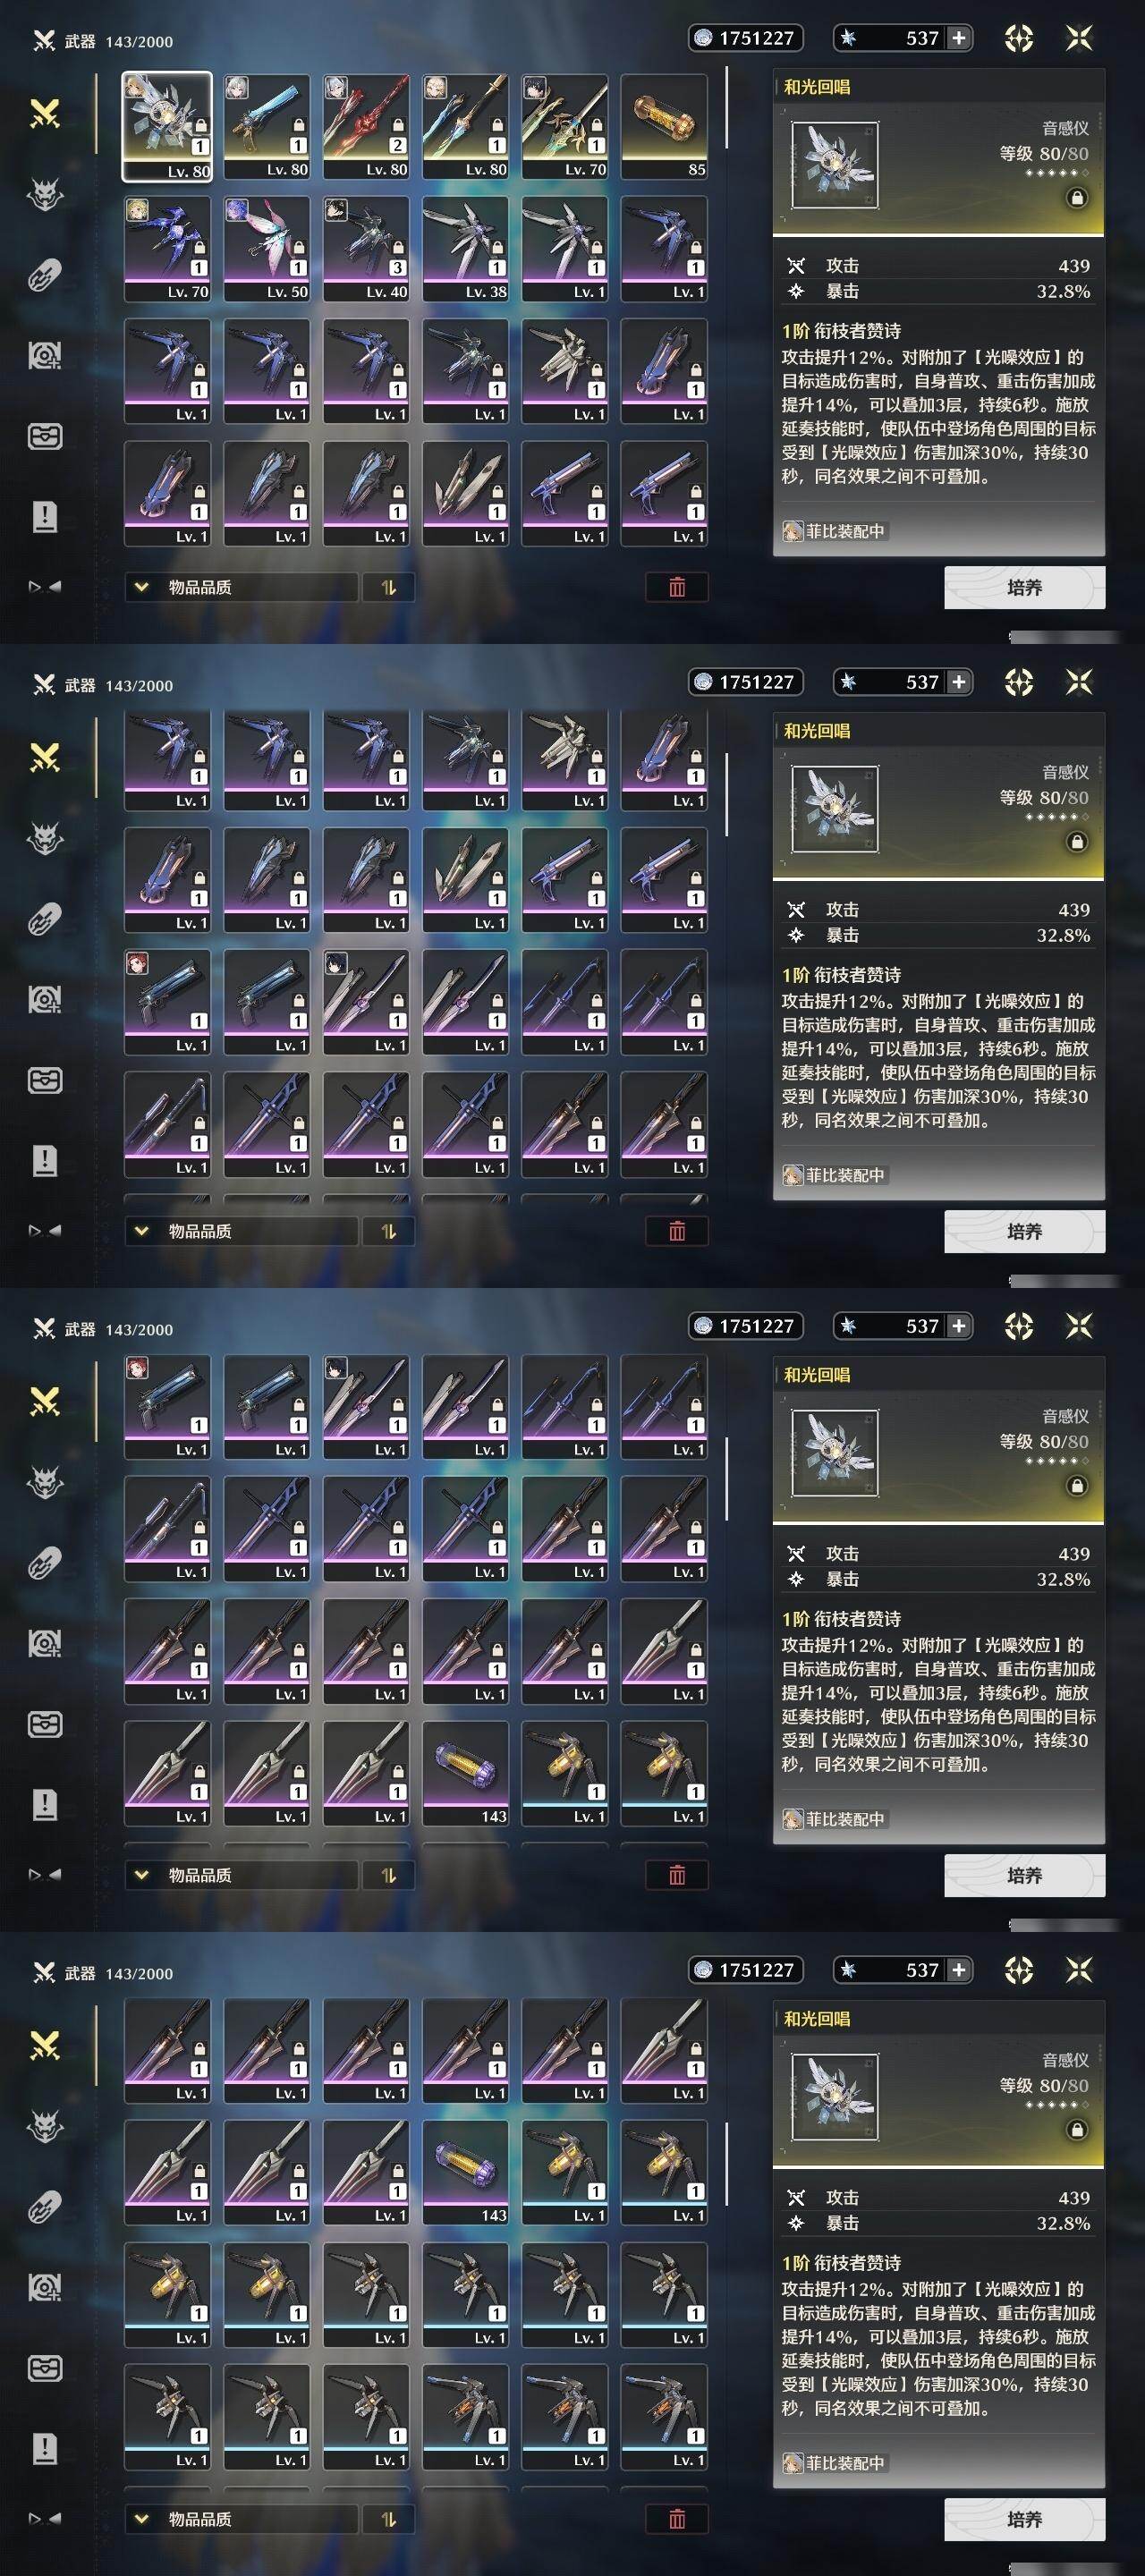
Task: Click the topmost 培养 button
Action: [1024, 587]
